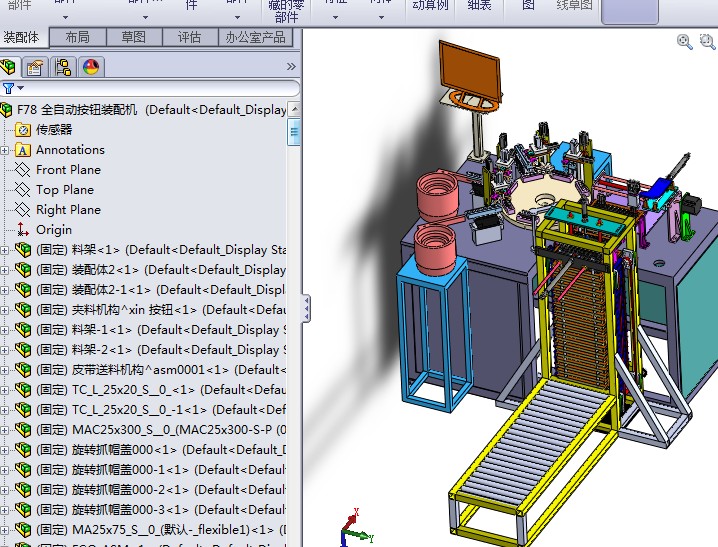
Task: Open the filter funnel dropdown arrow
Action: (x=20, y=88)
